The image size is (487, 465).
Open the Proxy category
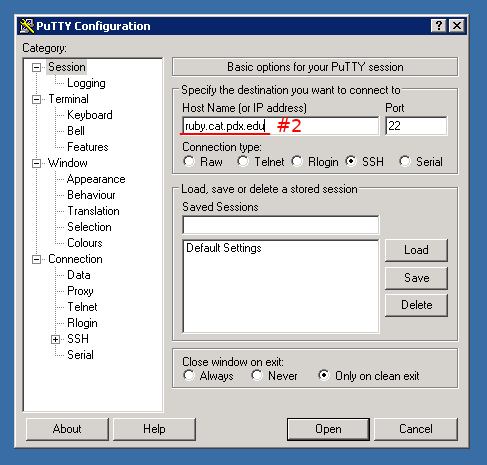click(80, 291)
